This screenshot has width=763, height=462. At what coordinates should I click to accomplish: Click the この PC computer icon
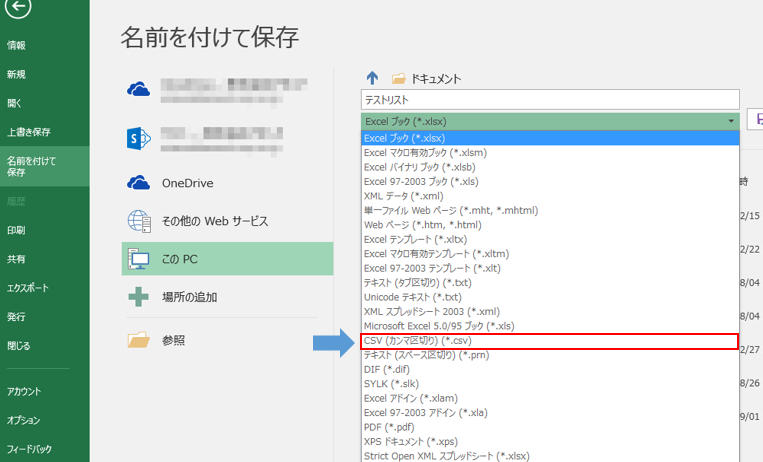click(x=139, y=259)
